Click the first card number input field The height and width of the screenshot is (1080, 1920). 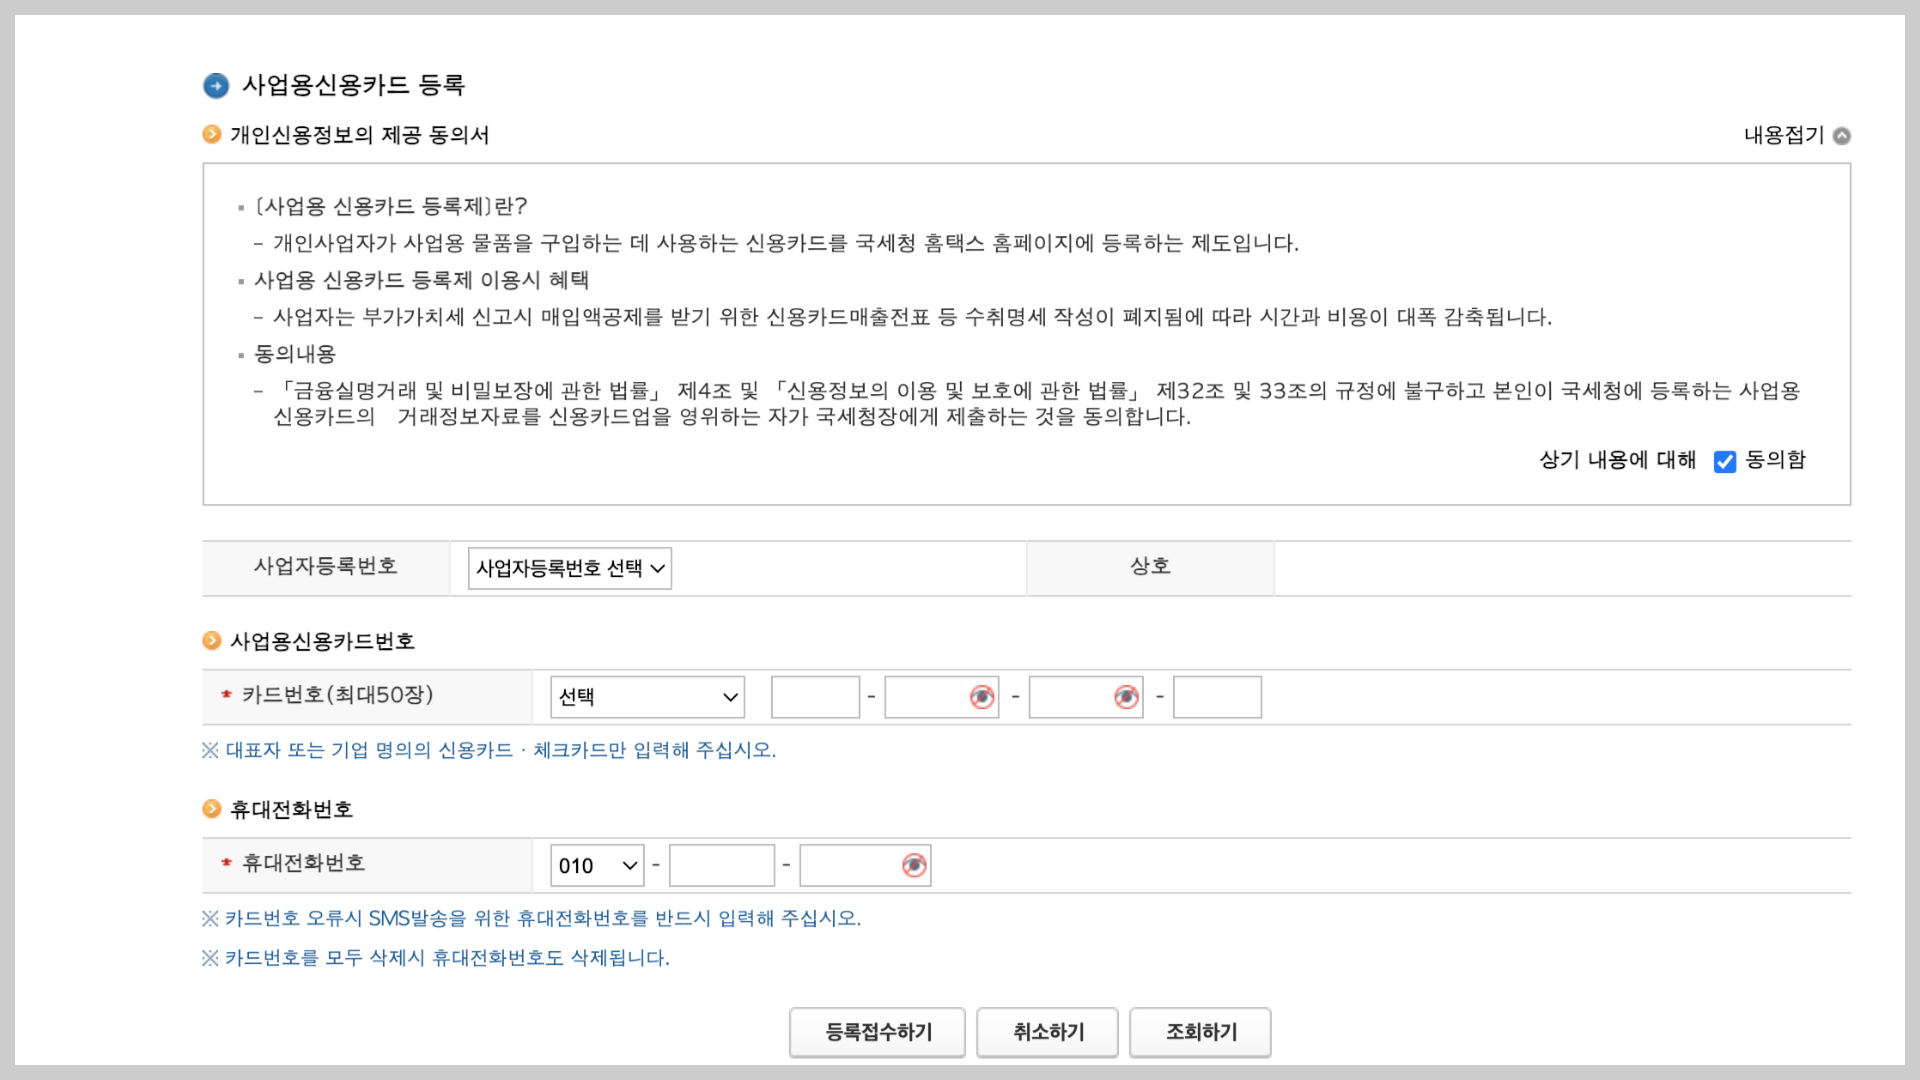[815, 697]
